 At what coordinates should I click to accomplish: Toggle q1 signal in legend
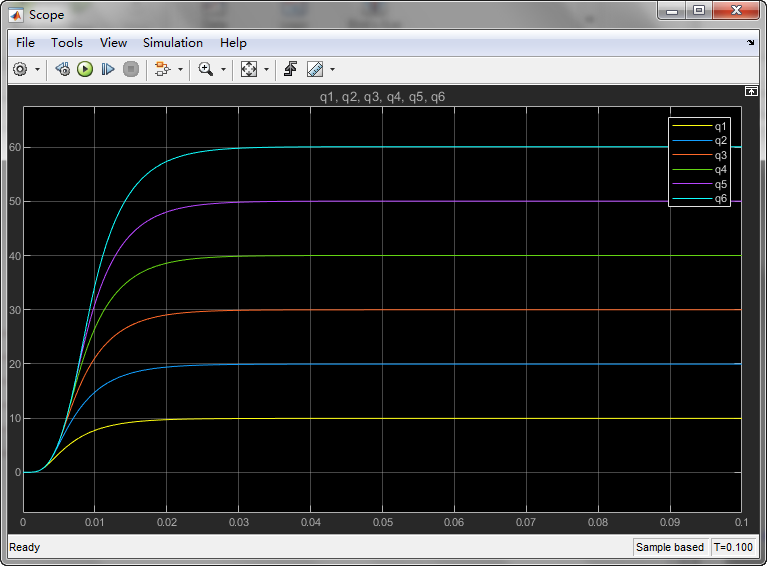[699, 126]
